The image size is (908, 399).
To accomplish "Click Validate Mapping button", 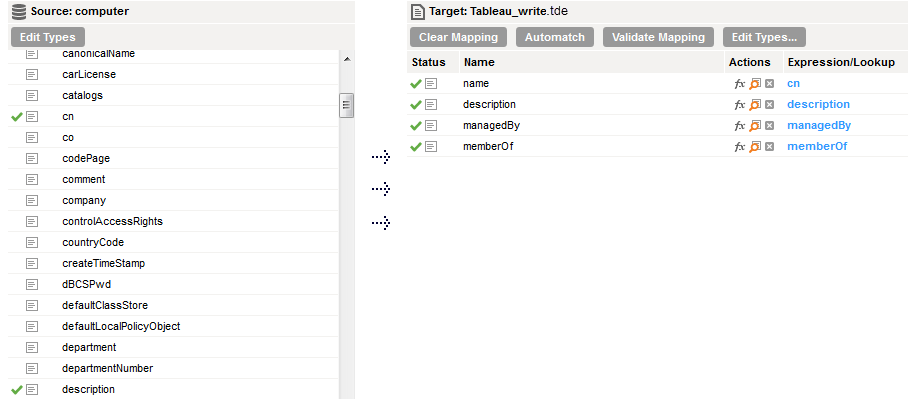I will [658, 37].
